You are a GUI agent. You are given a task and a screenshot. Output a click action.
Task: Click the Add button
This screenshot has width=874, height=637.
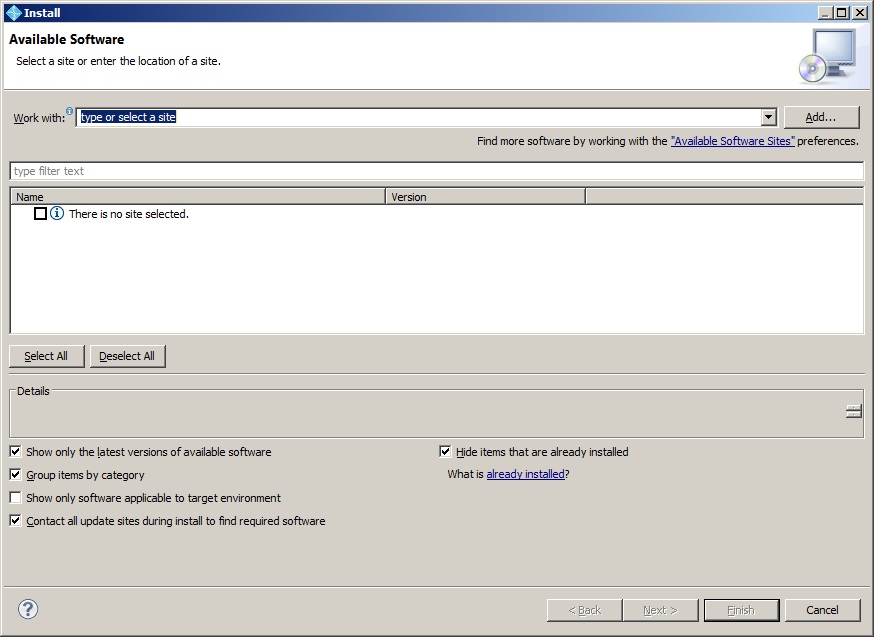coord(821,117)
